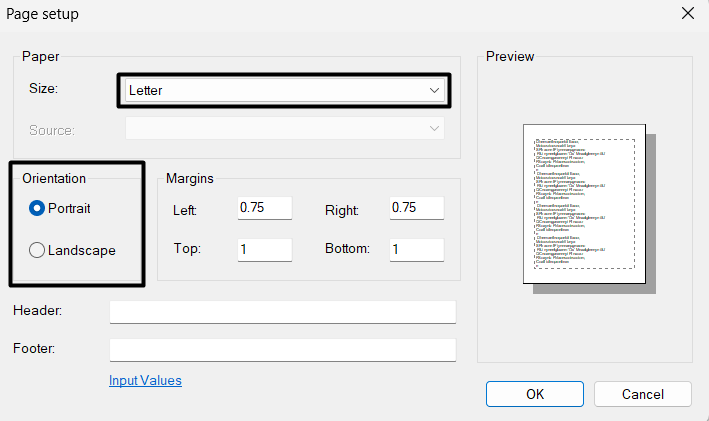Viewport: 709px width, 421px height.
Task: Confirm page setup with OK button
Action: click(535, 394)
